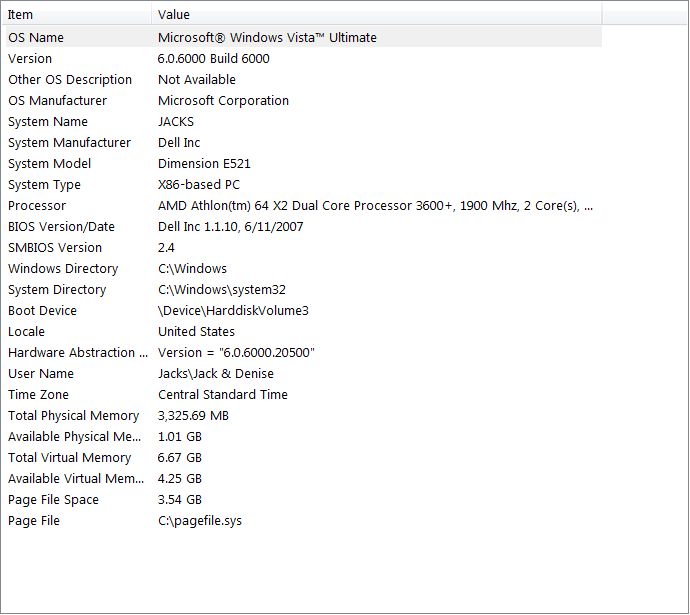Sort list by the Value column header
The height and width of the screenshot is (615, 690).
tap(377, 15)
